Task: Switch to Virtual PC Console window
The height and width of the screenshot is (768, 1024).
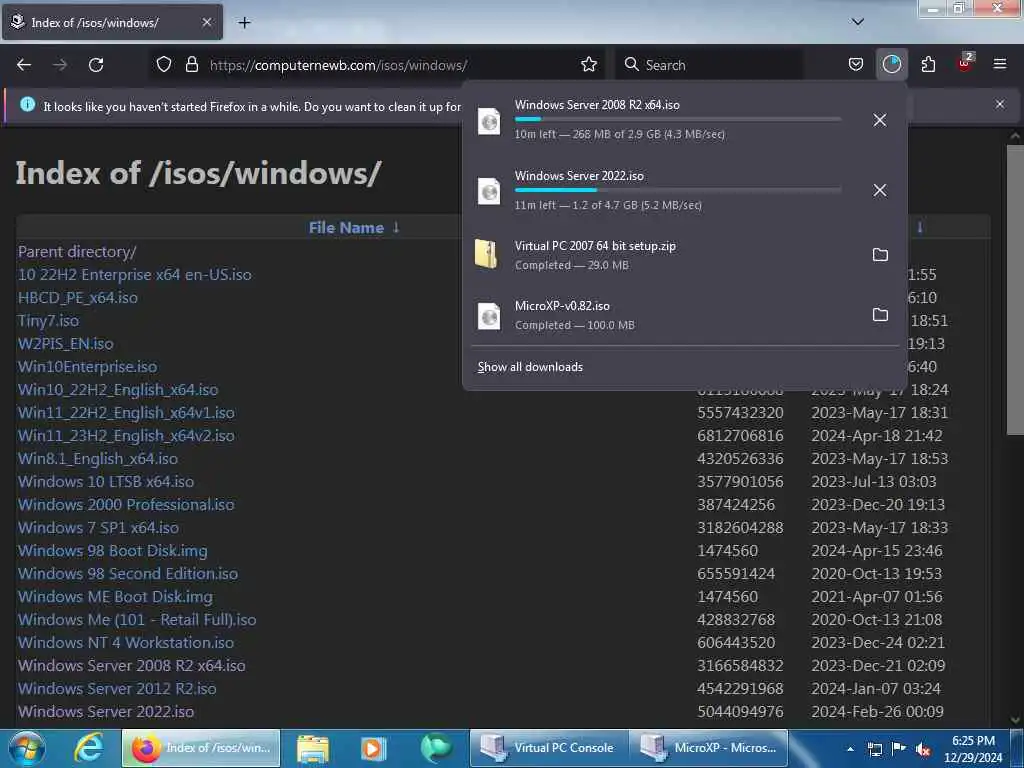Action: pos(549,748)
